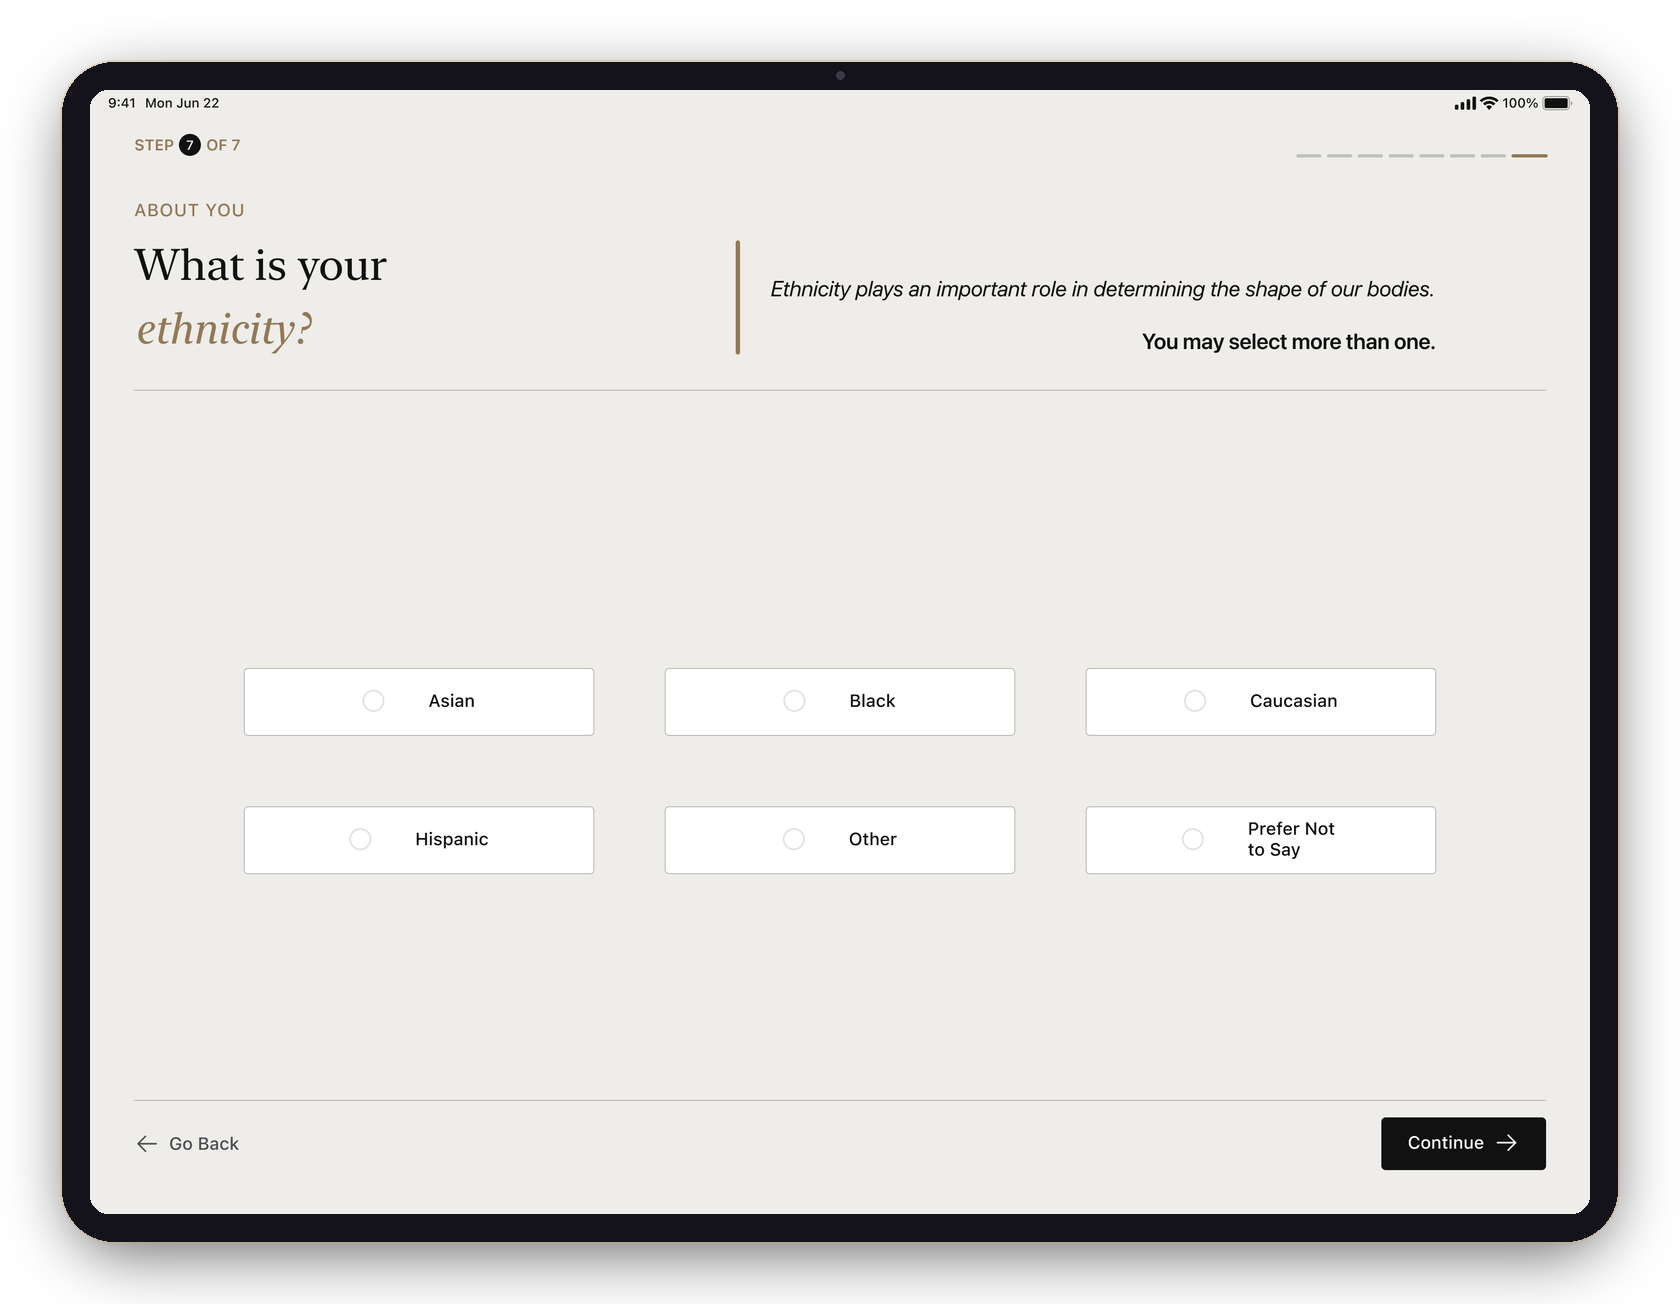
Task: Tap the Wi-Fi icon in status bar
Action: (x=1489, y=103)
